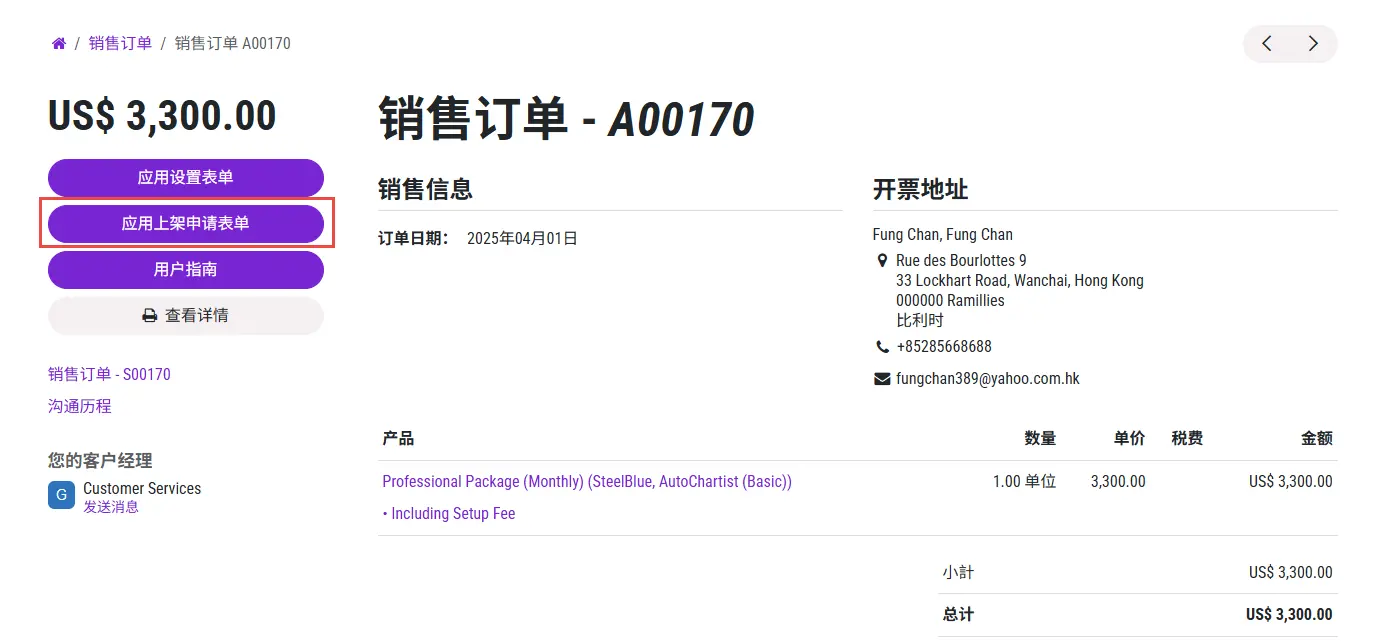Click 您的客户经理 heading
The width and height of the screenshot is (1400, 644).
click(100, 461)
